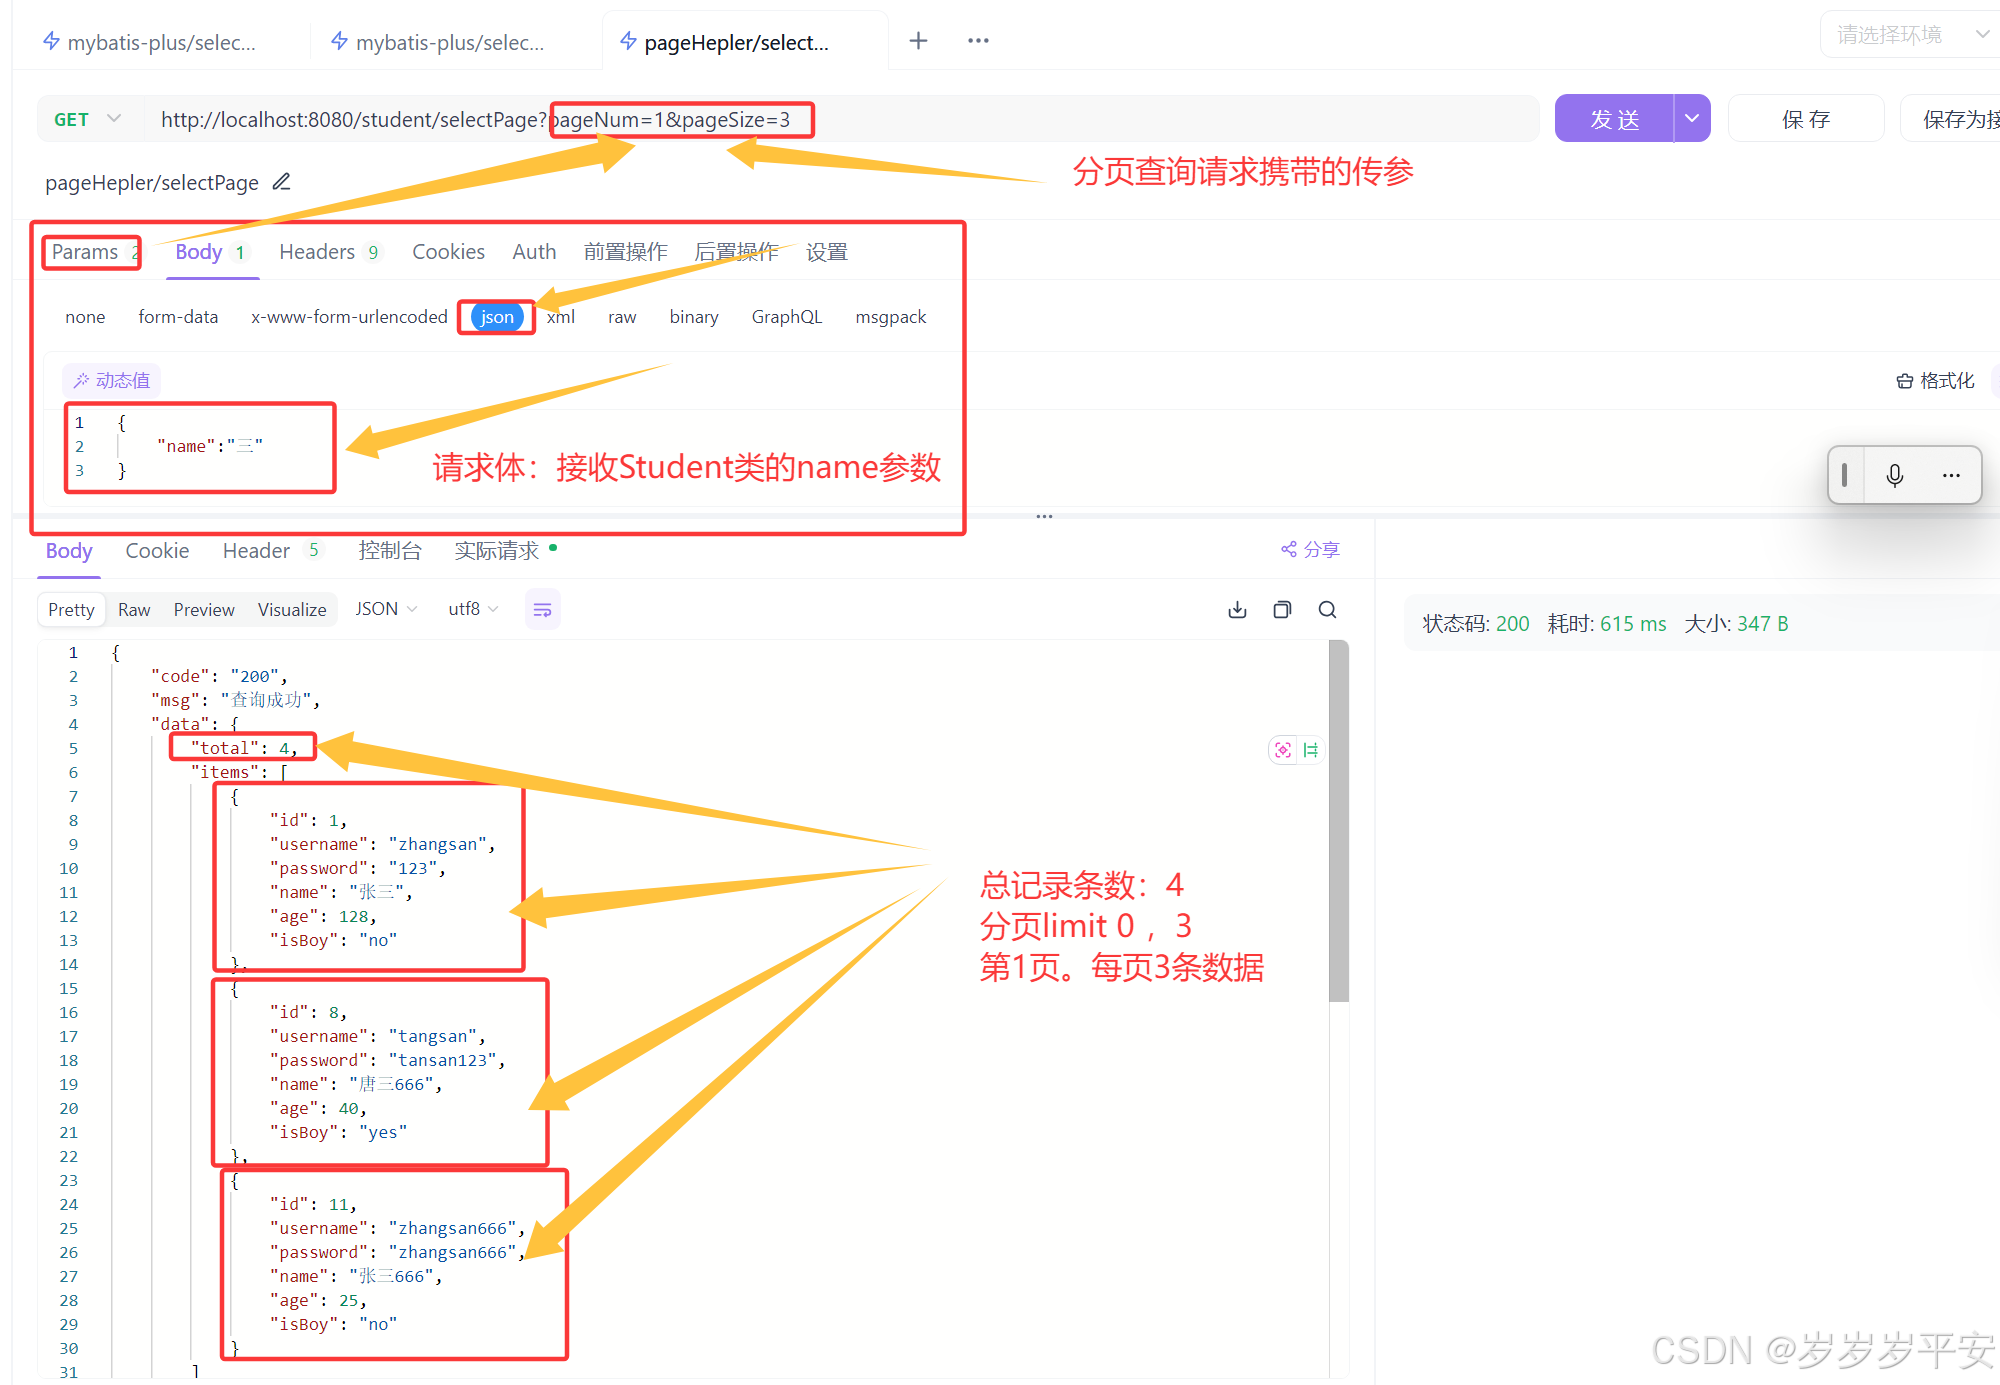2000x1385 pixels.
Task: Copy the response content
Action: click(x=1282, y=609)
